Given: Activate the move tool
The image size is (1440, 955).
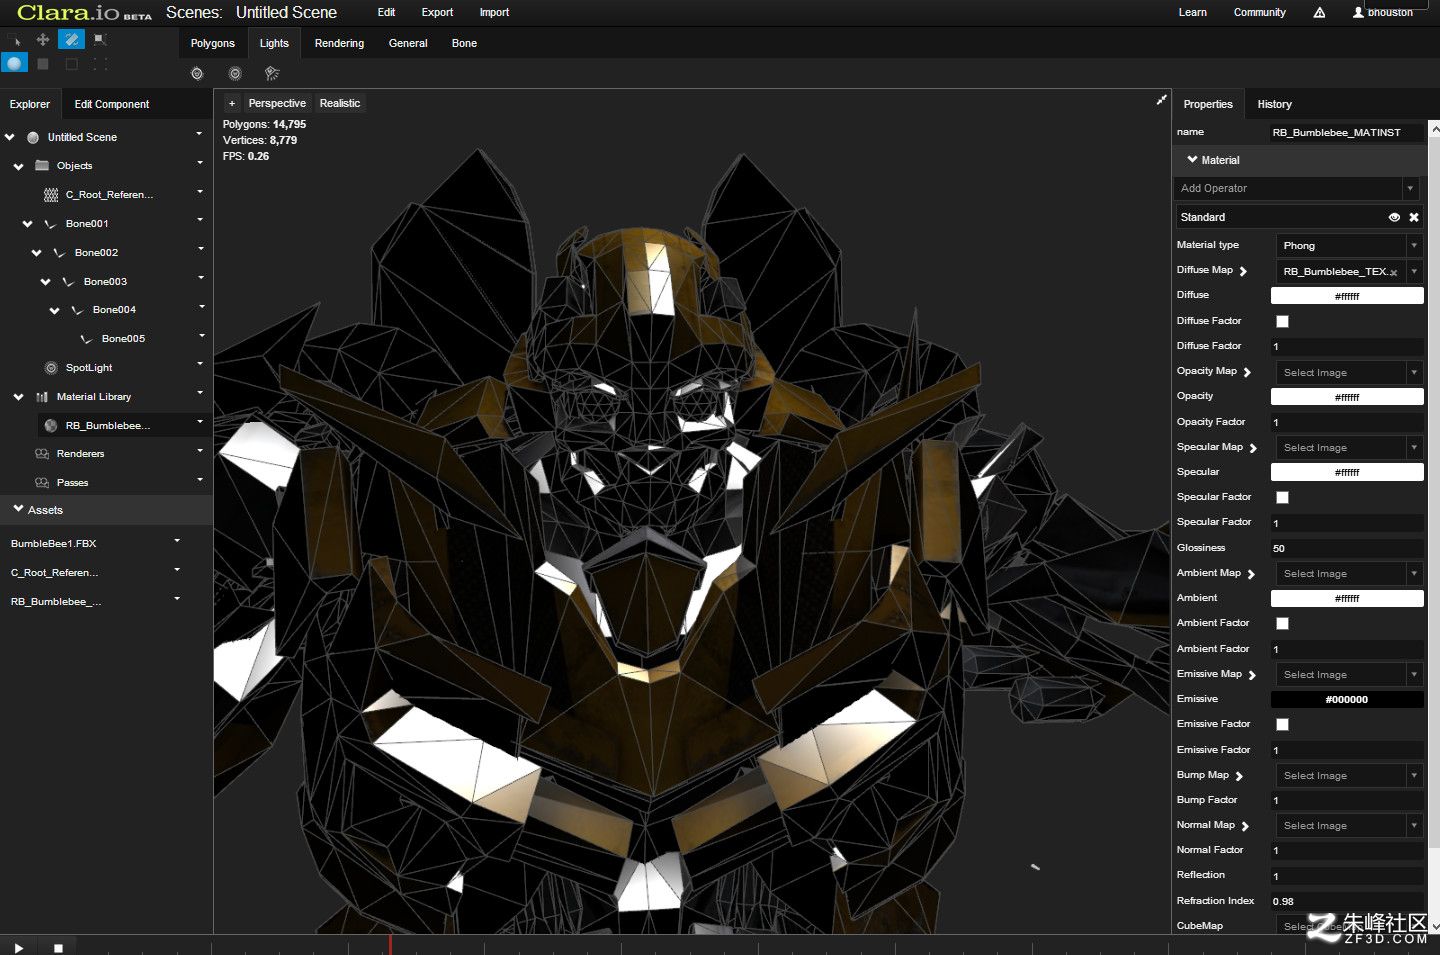Looking at the screenshot, I should tap(43, 39).
